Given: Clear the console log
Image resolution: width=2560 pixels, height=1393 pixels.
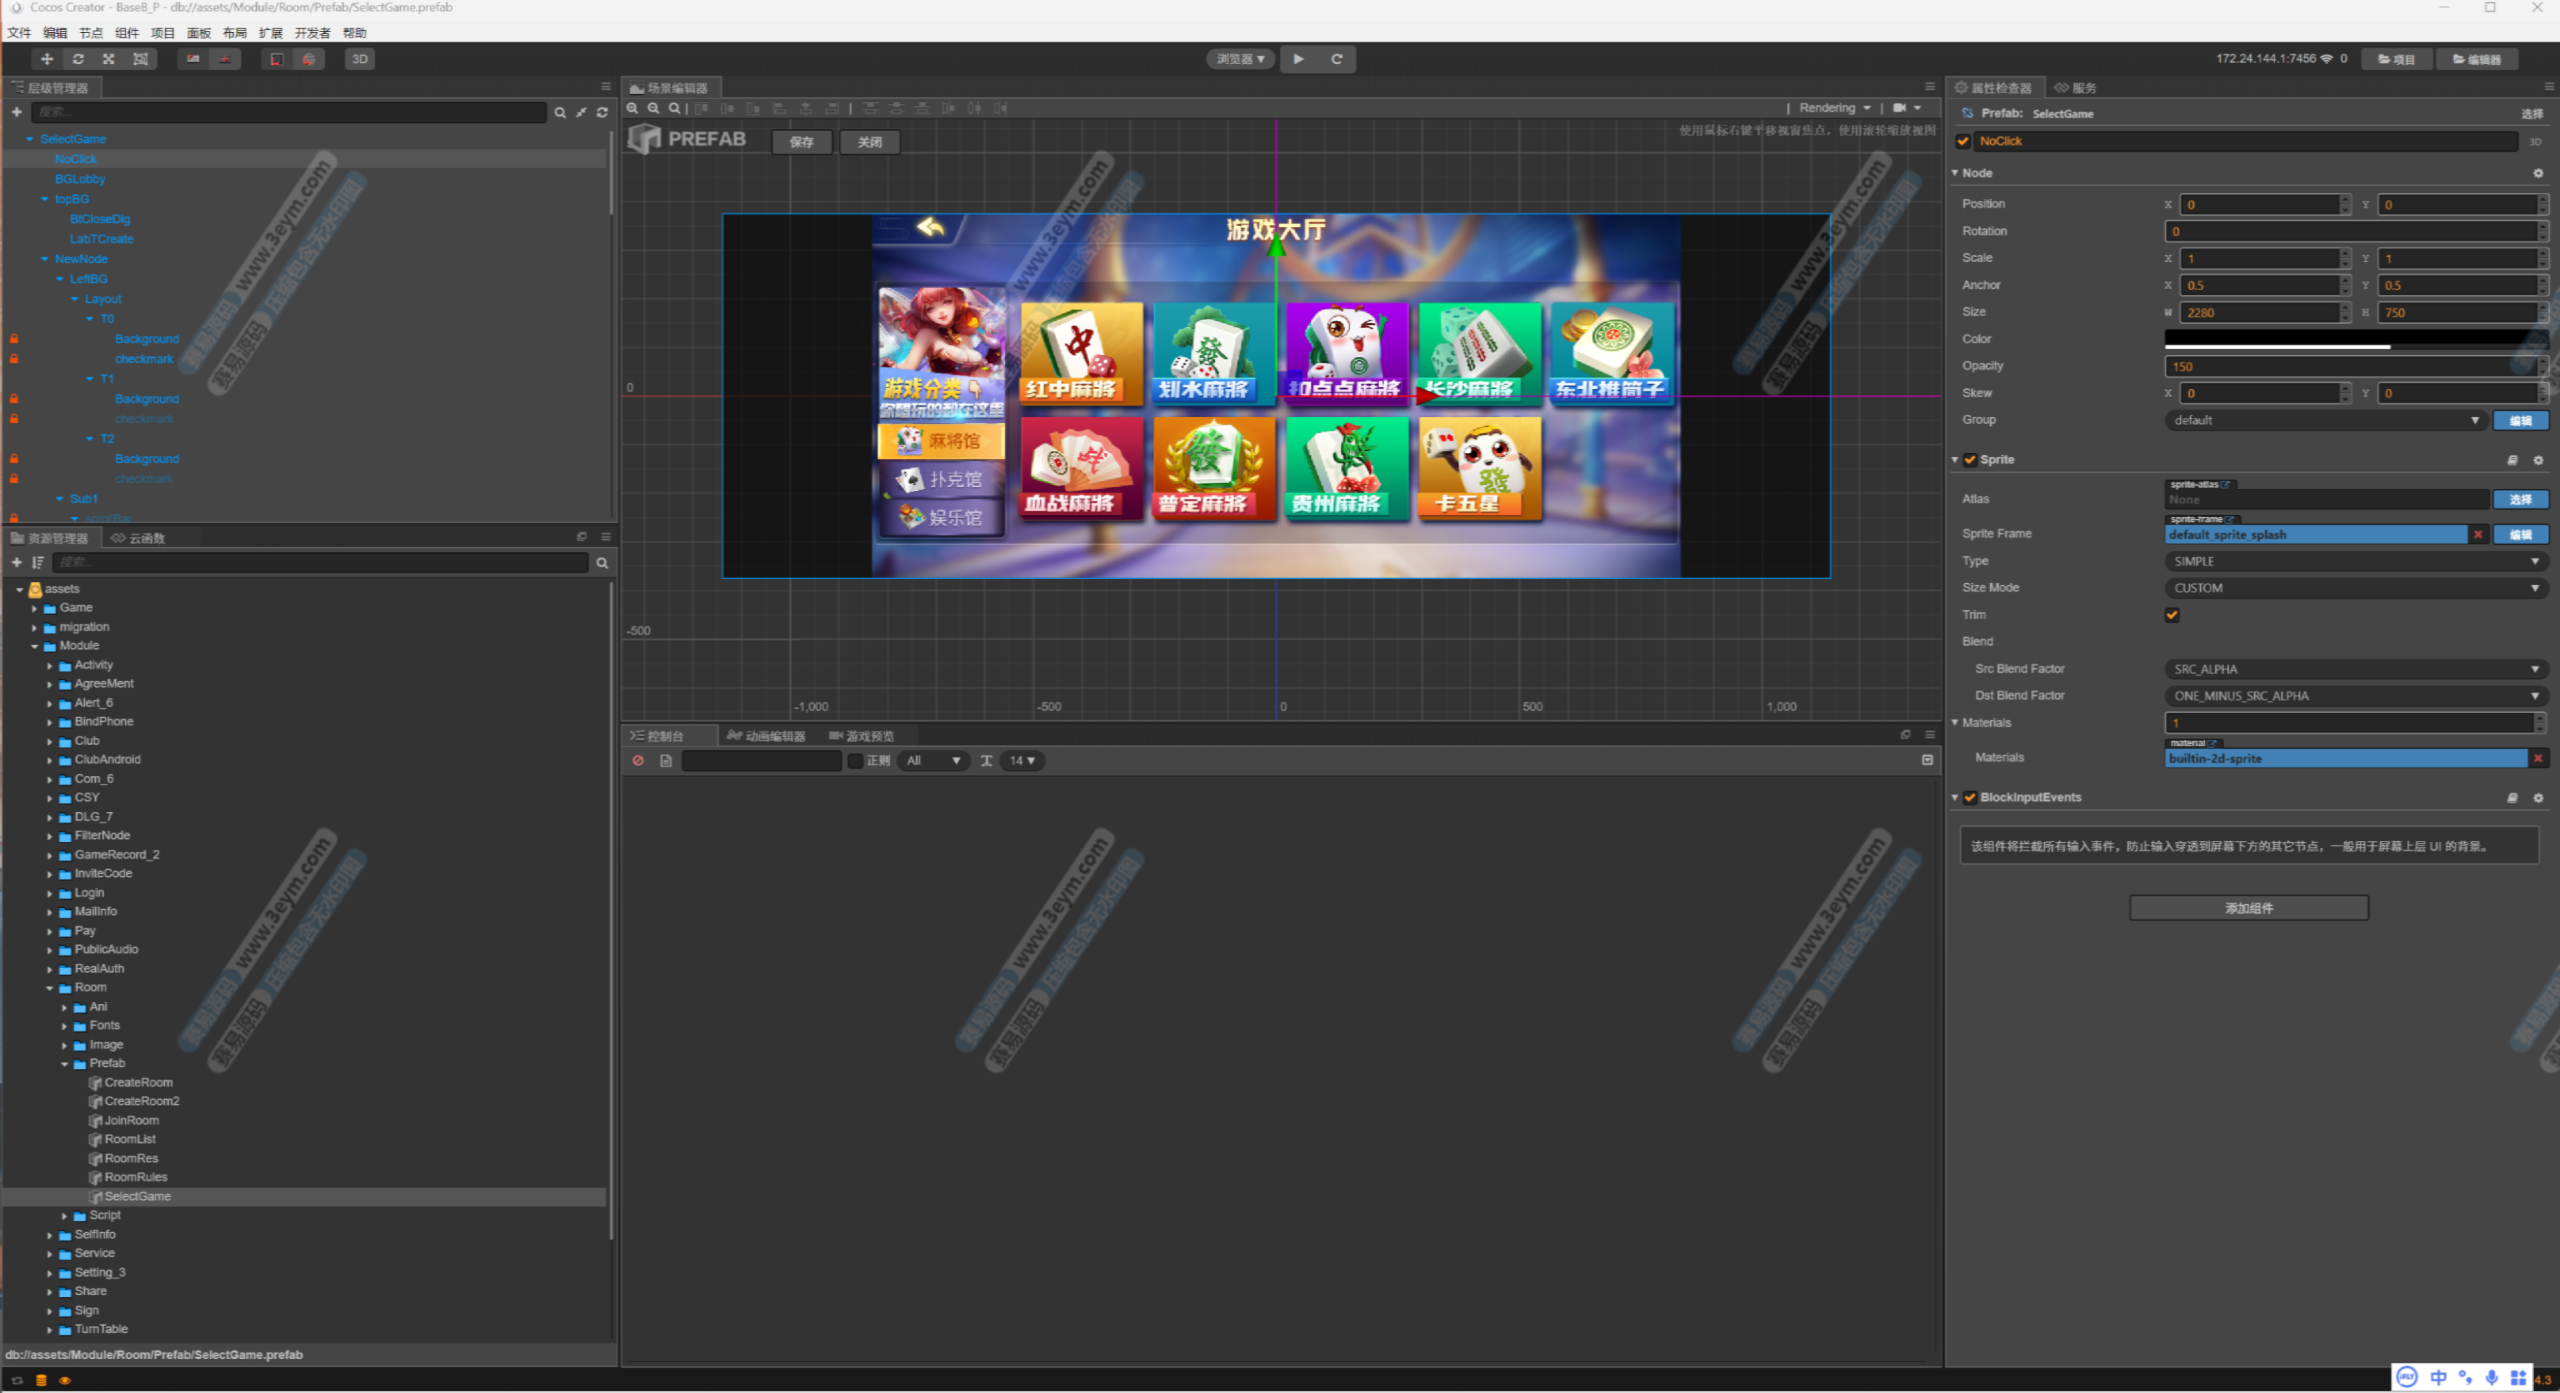Looking at the screenshot, I should click(x=638, y=761).
